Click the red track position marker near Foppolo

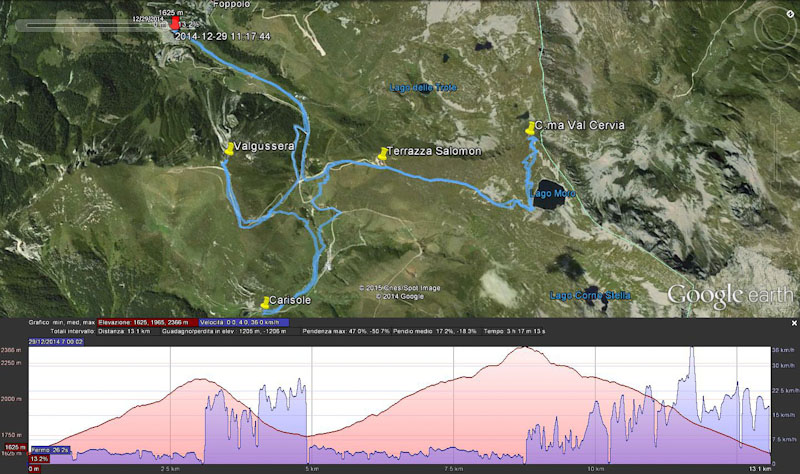coord(175,23)
